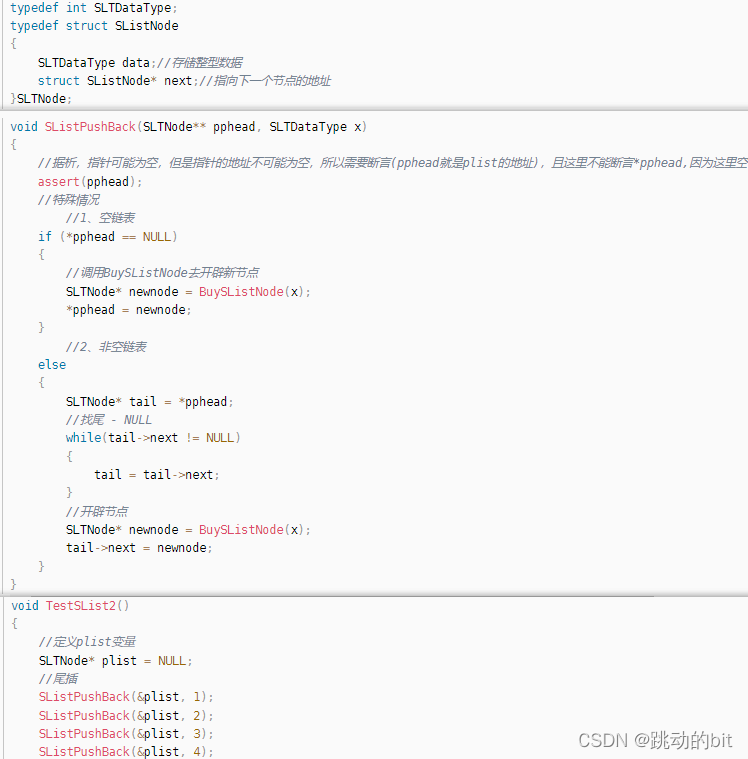Click the 'SListPushBack(&plist, 4);' call
748x759 pixels.
(x=126, y=752)
